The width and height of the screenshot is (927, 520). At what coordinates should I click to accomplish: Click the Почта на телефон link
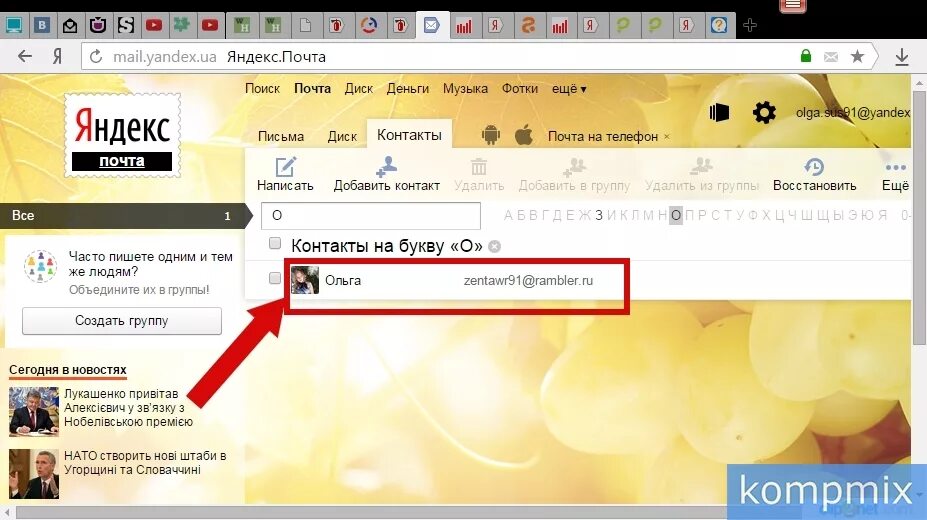(x=602, y=136)
